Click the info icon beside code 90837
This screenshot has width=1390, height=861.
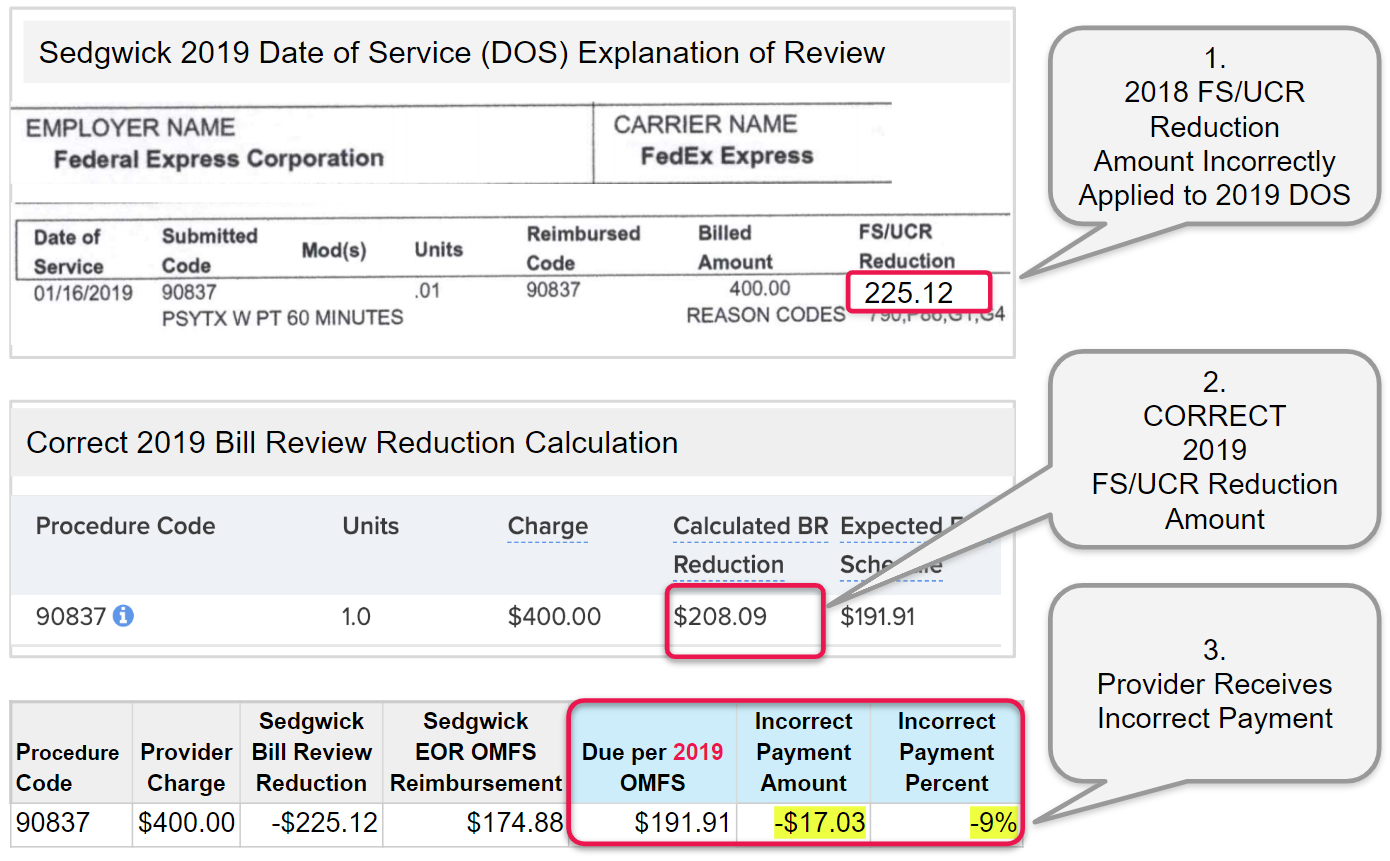[x=123, y=617]
